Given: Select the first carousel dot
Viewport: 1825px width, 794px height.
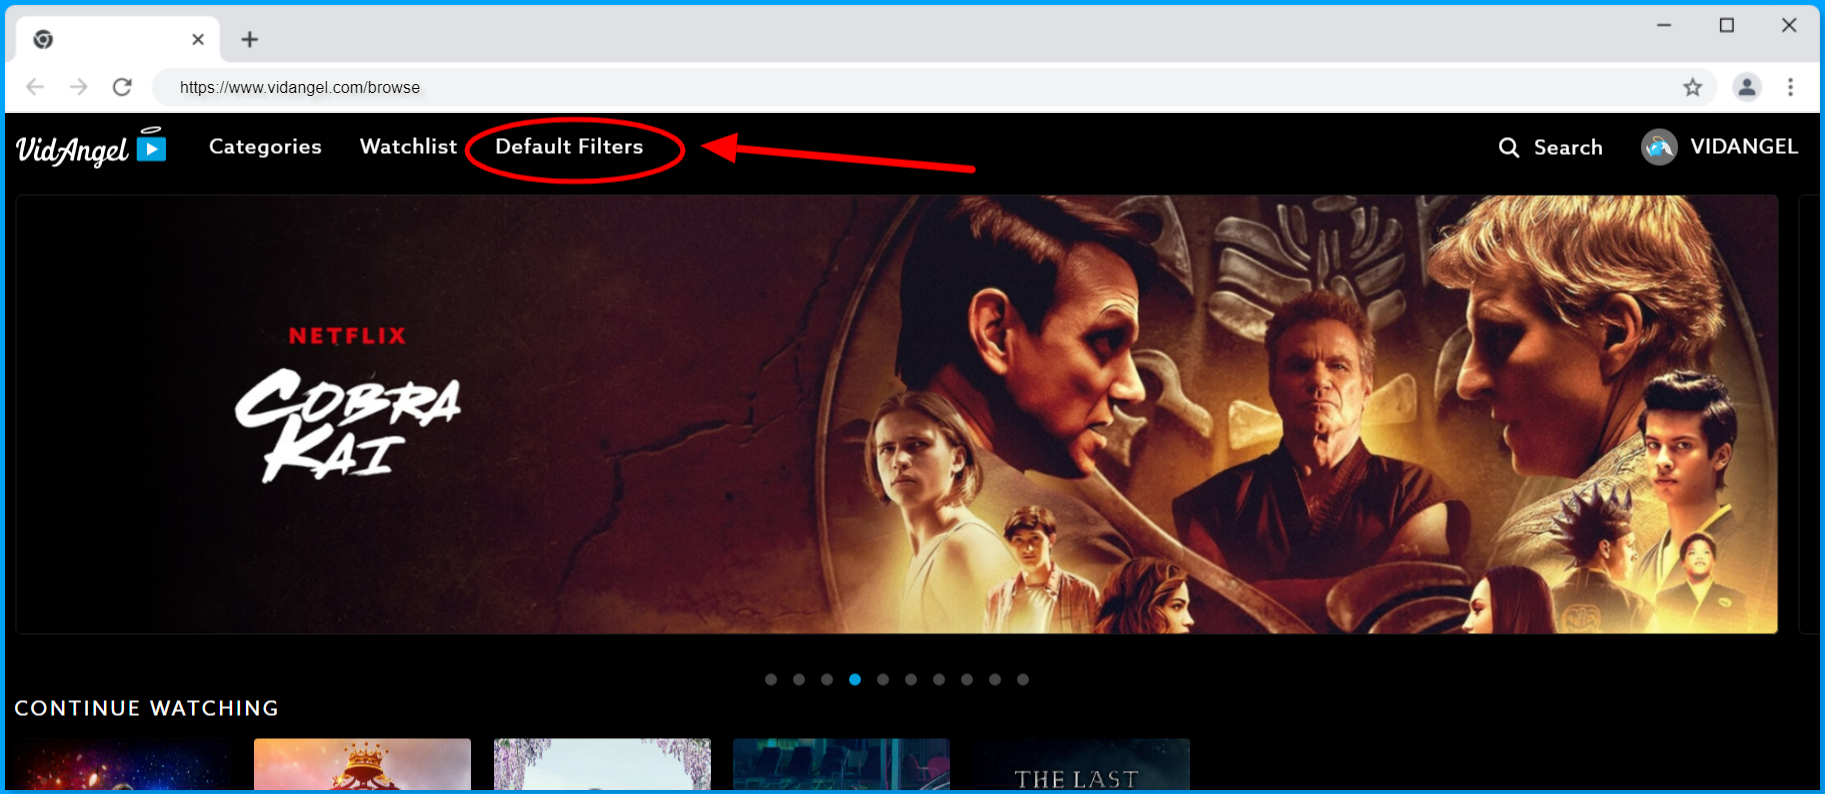Looking at the screenshot, I should [771, 679].
